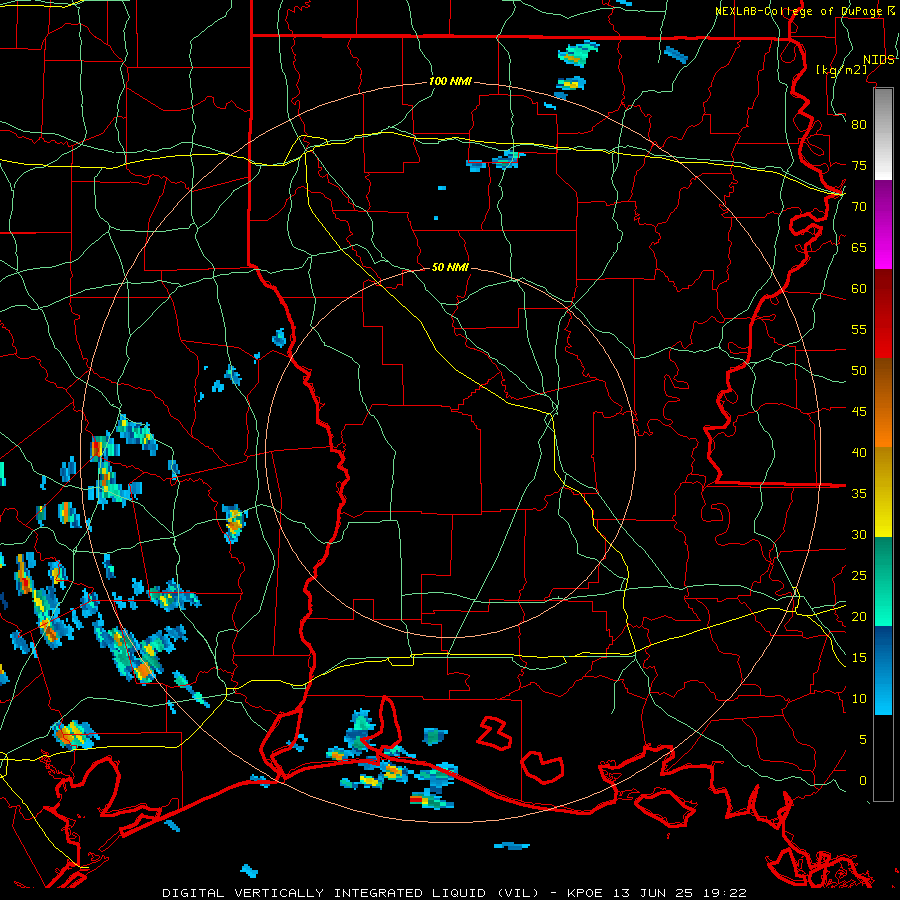Click the 50 NMI range ring label
Screen dimensions: 900x900
[450, 267]
